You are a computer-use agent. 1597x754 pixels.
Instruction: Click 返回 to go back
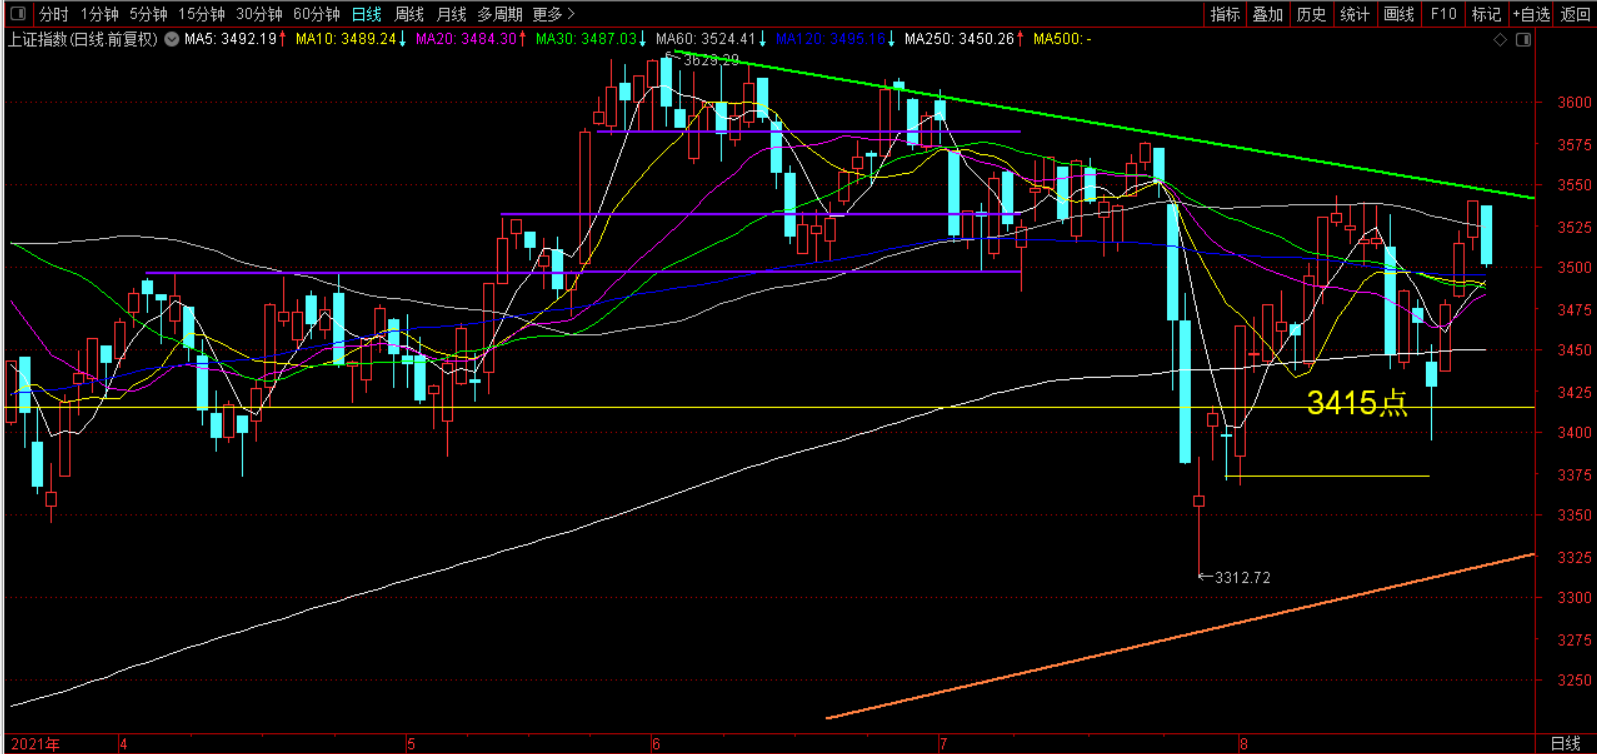[1575, 14]
